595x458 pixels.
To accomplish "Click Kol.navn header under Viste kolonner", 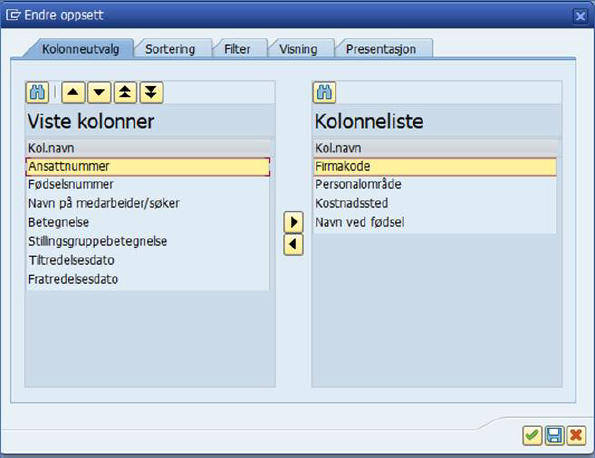I will click(x=149, y=148).
